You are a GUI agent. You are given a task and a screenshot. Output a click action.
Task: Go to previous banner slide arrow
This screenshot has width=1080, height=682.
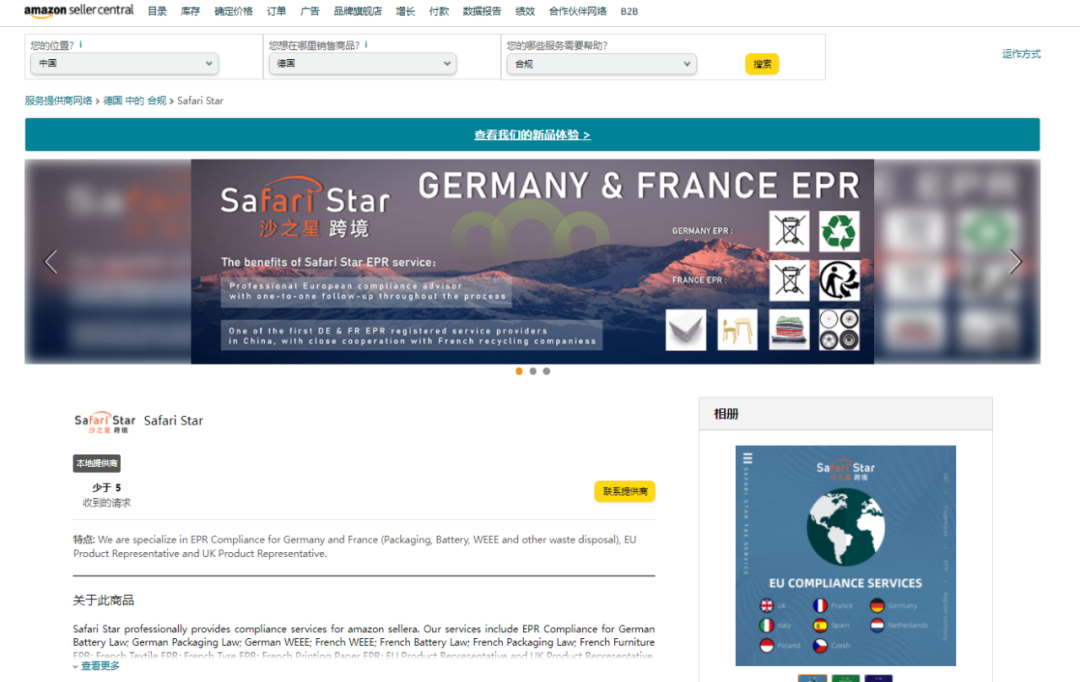[x=50, y=262]
